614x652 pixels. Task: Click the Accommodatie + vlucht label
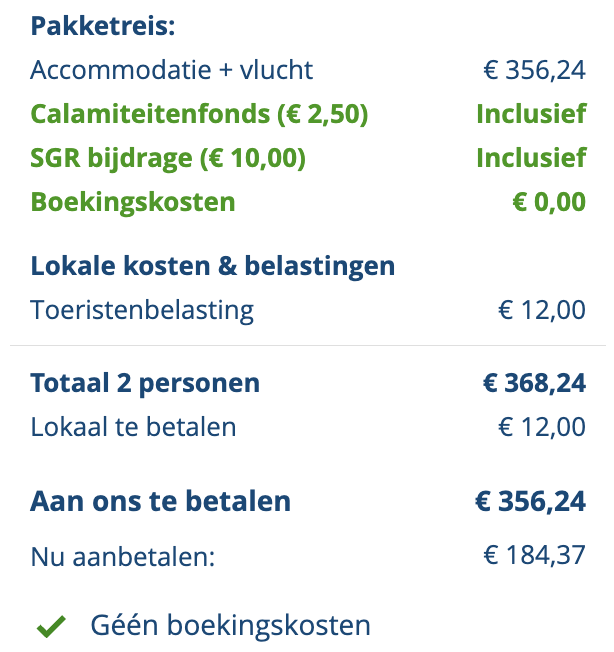(x=172, y=70)
